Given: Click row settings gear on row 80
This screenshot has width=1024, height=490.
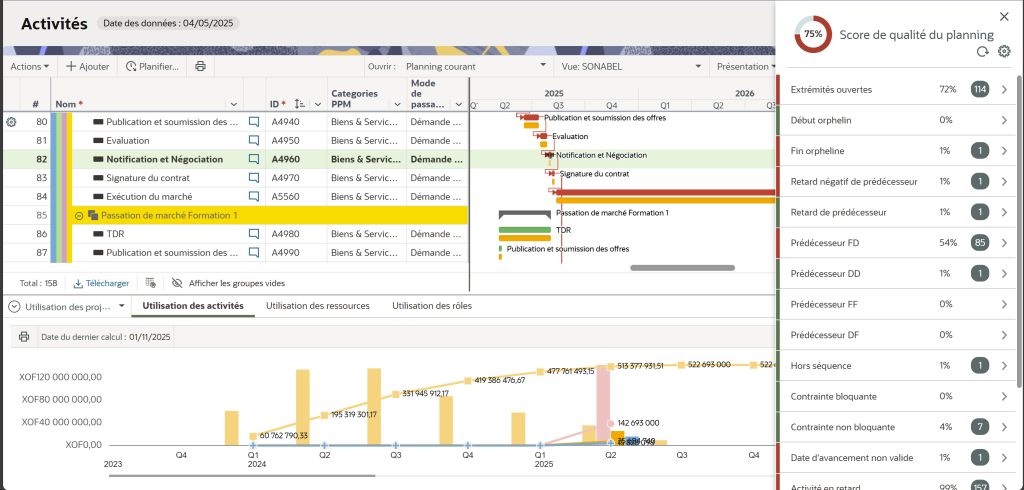Looking at the screenshot, I should [x=12, y=122].
